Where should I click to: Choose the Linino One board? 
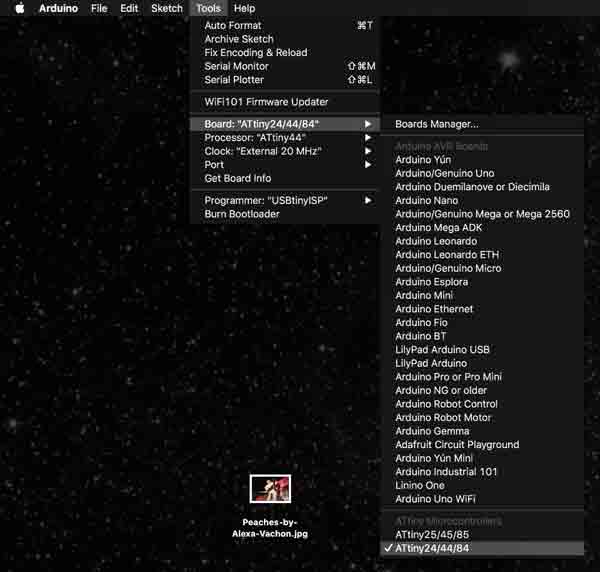click(483, 485)
